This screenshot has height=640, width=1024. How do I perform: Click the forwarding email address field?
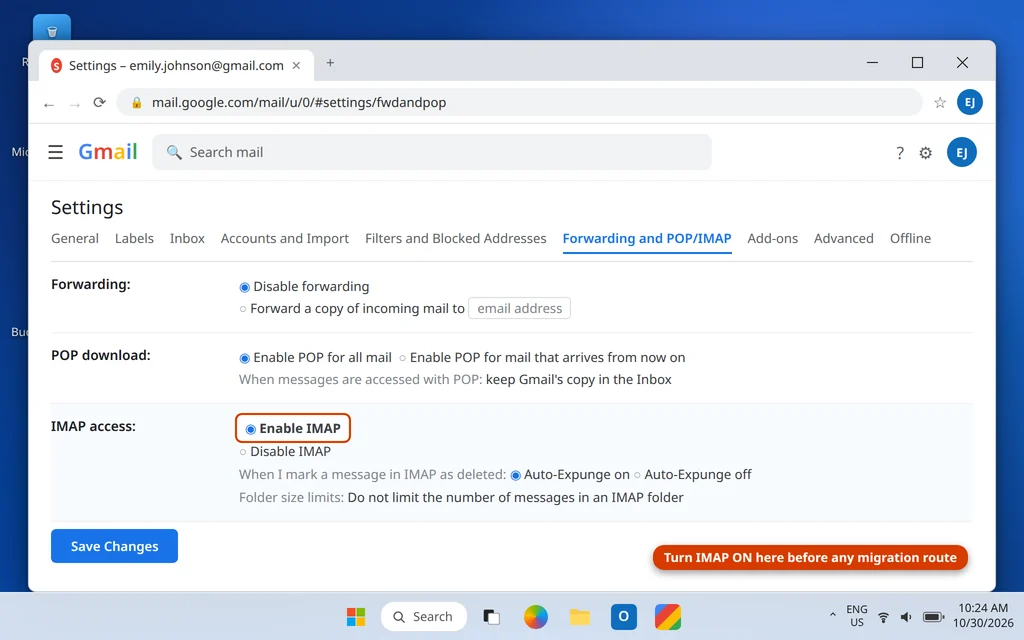519,308
